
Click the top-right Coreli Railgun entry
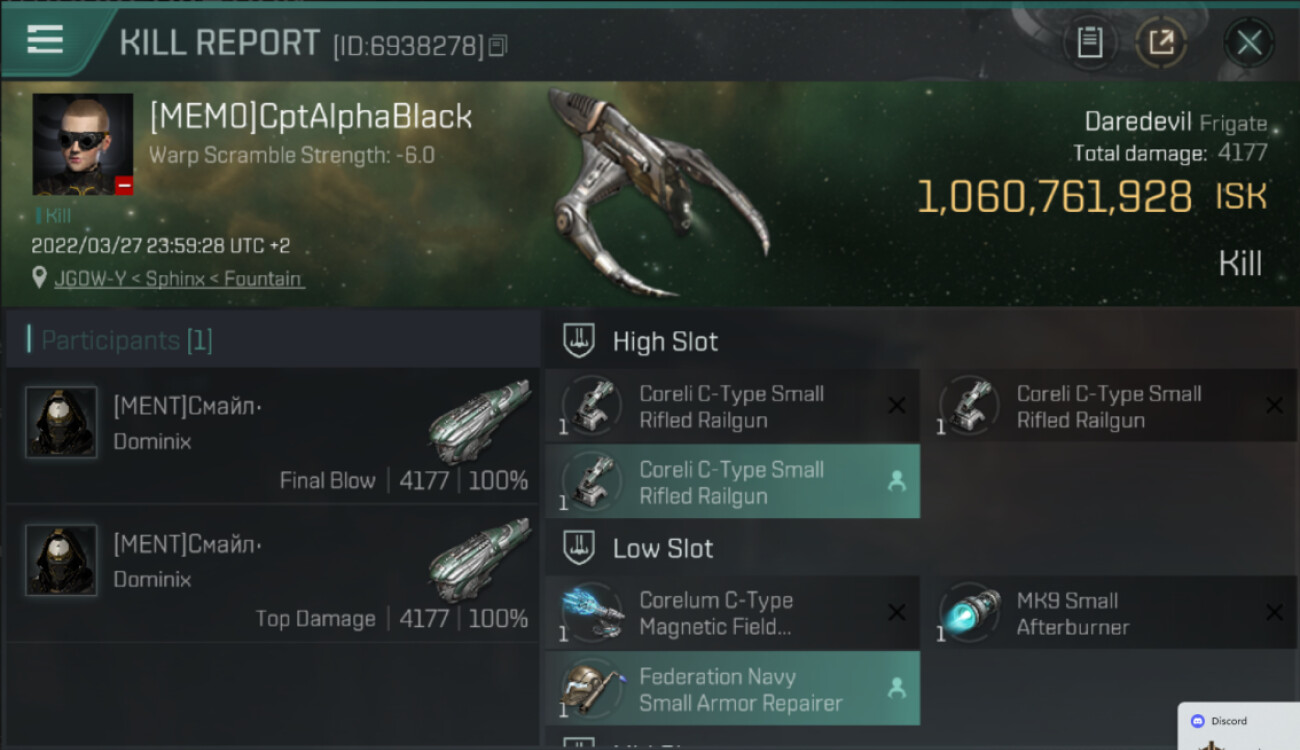point(1109,406)
